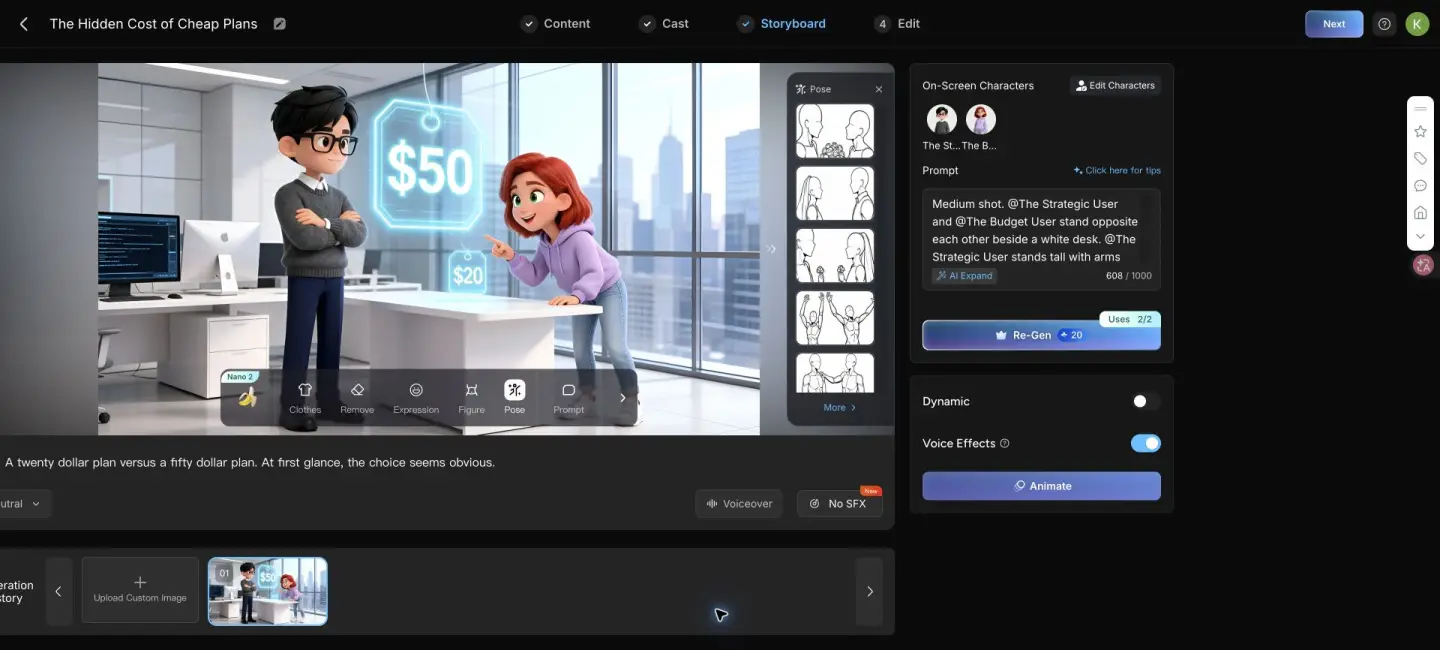Screen dimensions: 1440x650
Task: Click the home icon in side widget
Action: coord(1420,212)
